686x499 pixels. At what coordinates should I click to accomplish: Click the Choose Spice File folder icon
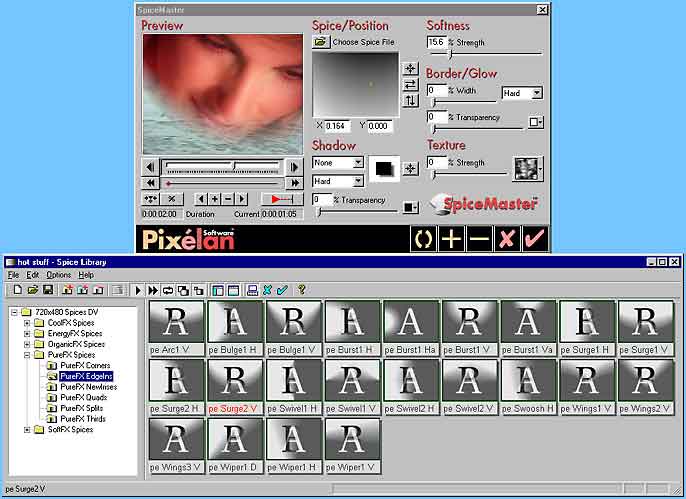[x=321, y=42]
